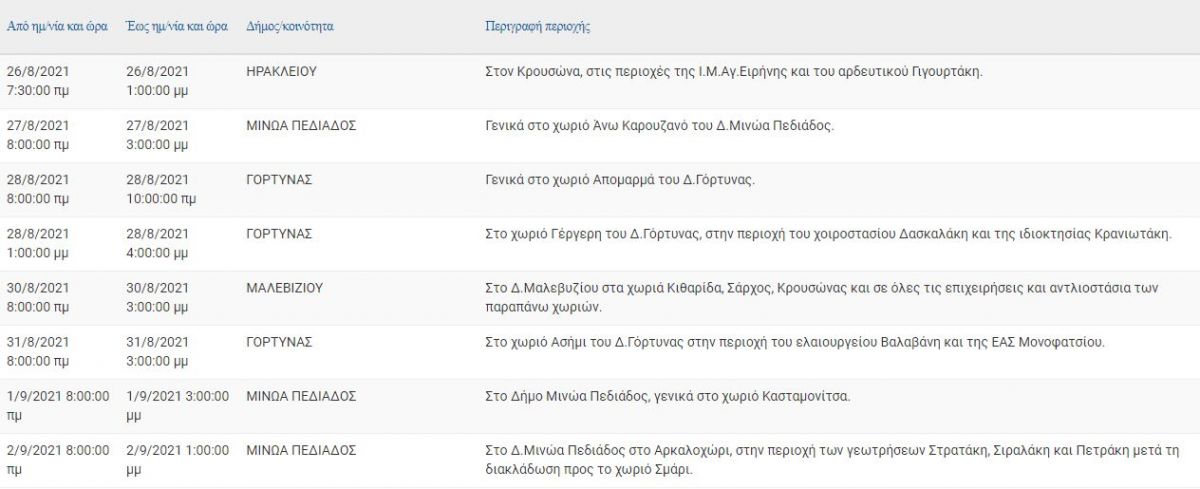Click the 'Περιγραφή περιοχής' column header
The image size is (1200, 489).
tap(537, 26)
